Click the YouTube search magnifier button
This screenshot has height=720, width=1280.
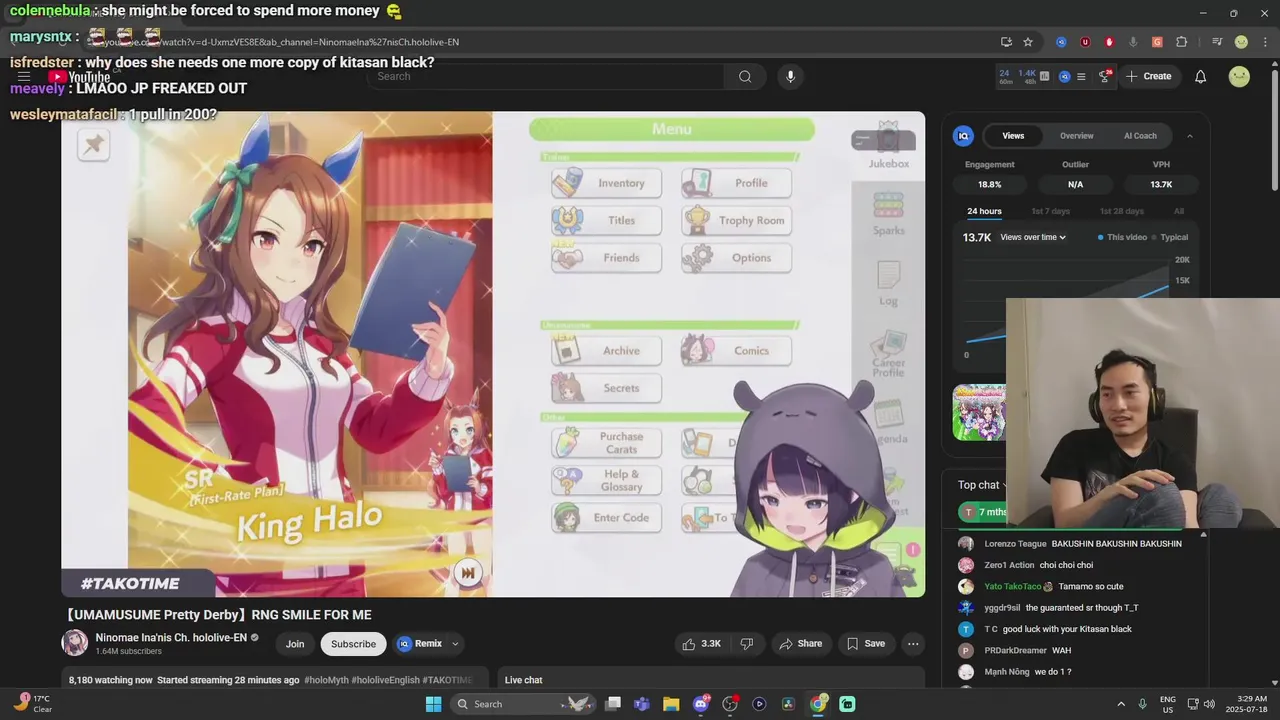[x=745, y=77]
